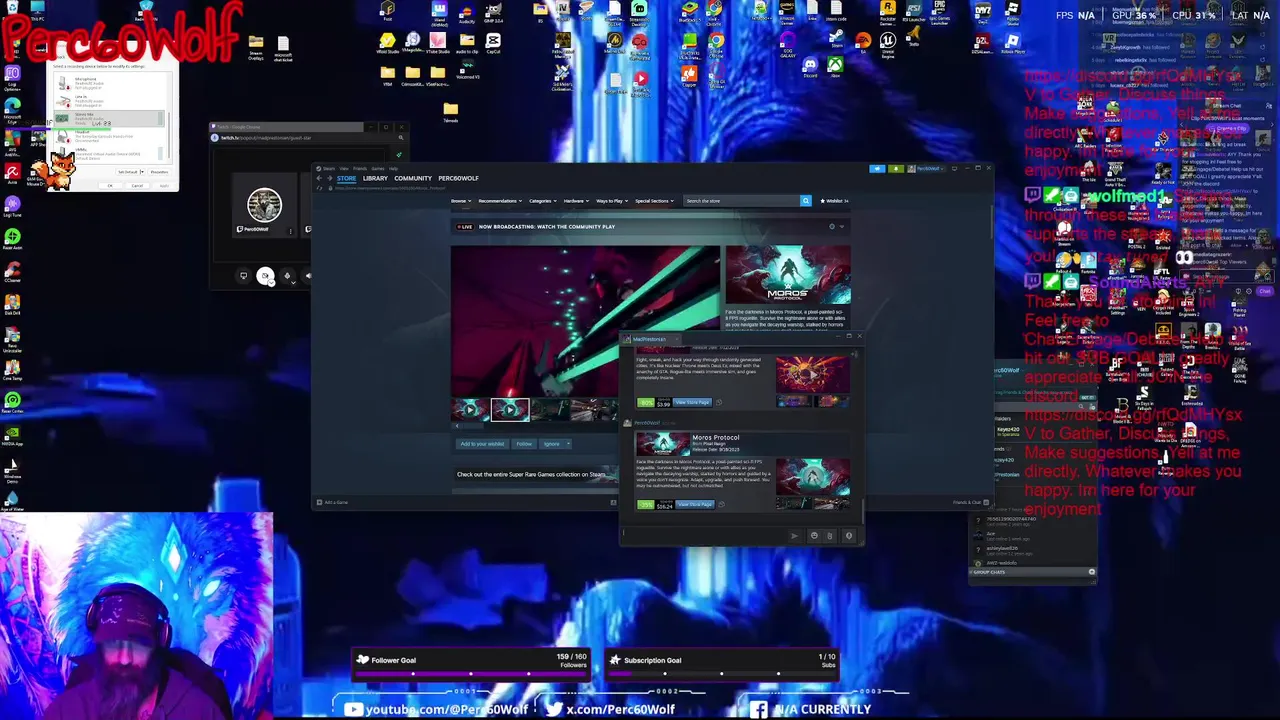
Task: Click Moros Protocol capsule image on store page
Action: pyautogui.click(x=788, y=274)
